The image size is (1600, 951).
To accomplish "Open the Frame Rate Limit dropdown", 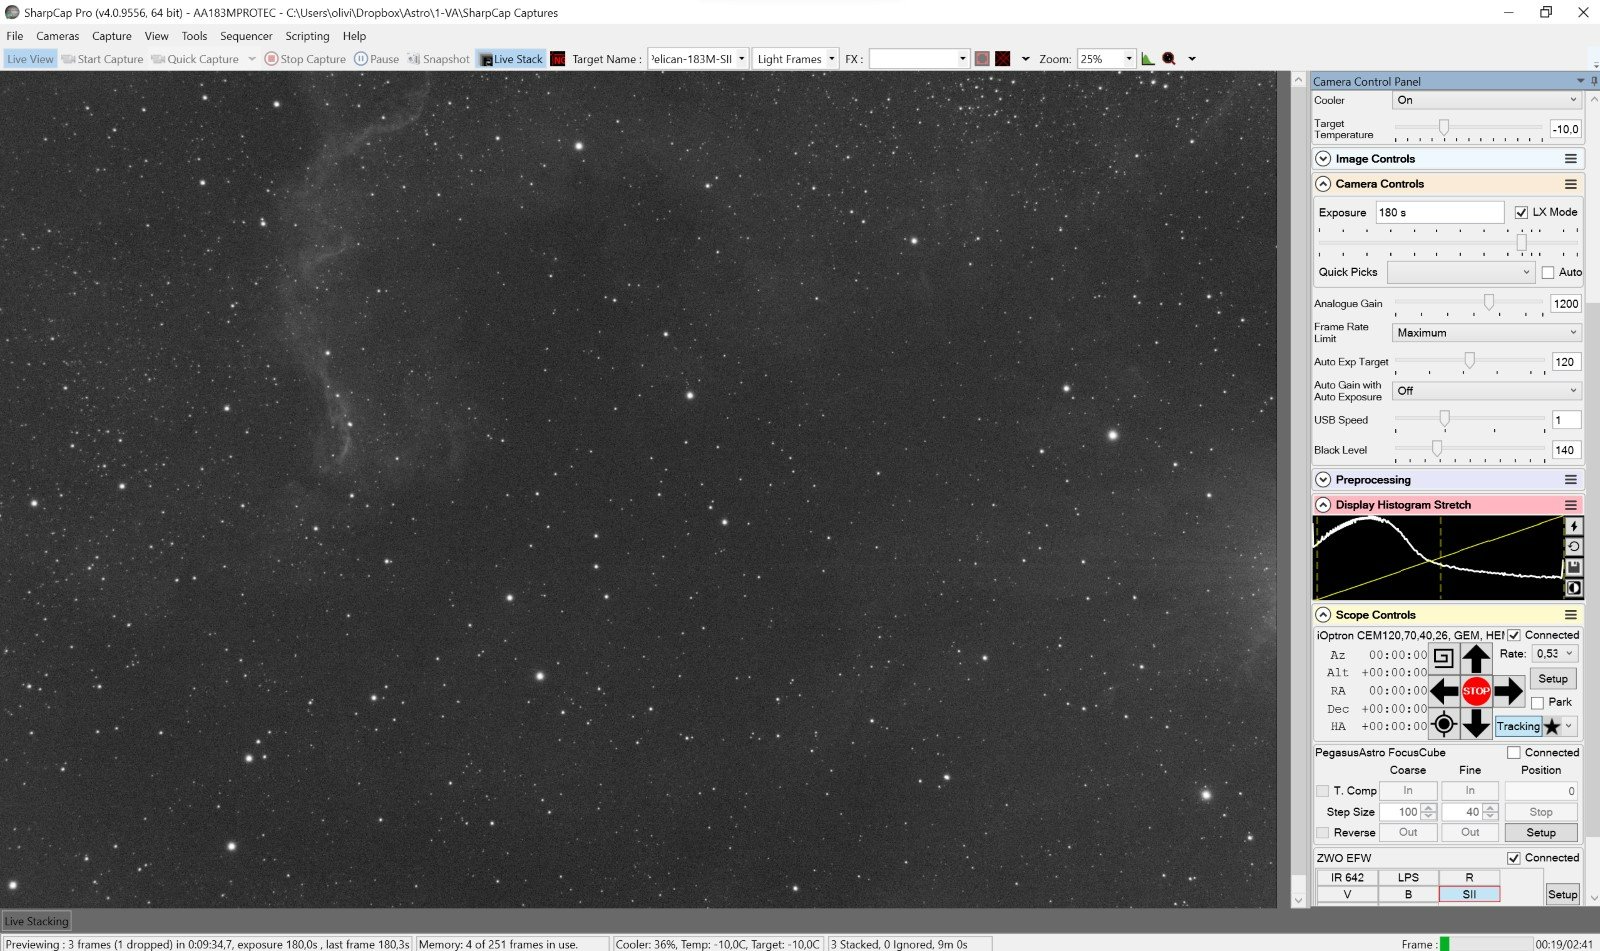I will (1486, 333).
